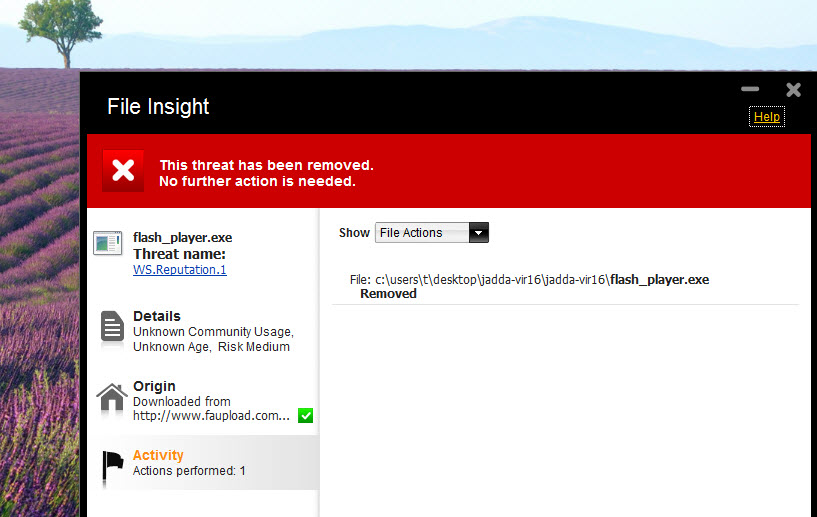817x517 pixels.
Task: Select the Origin section tab
Action: point(204,400)
